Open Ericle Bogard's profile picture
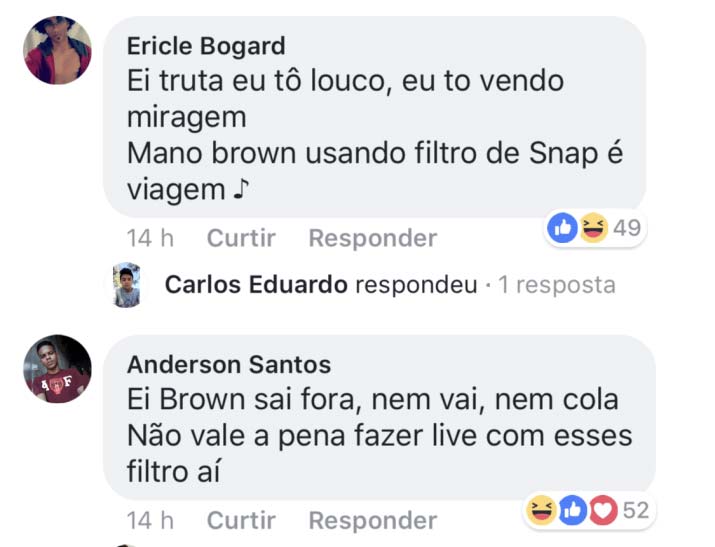715x547 pixels. point(57,50)
